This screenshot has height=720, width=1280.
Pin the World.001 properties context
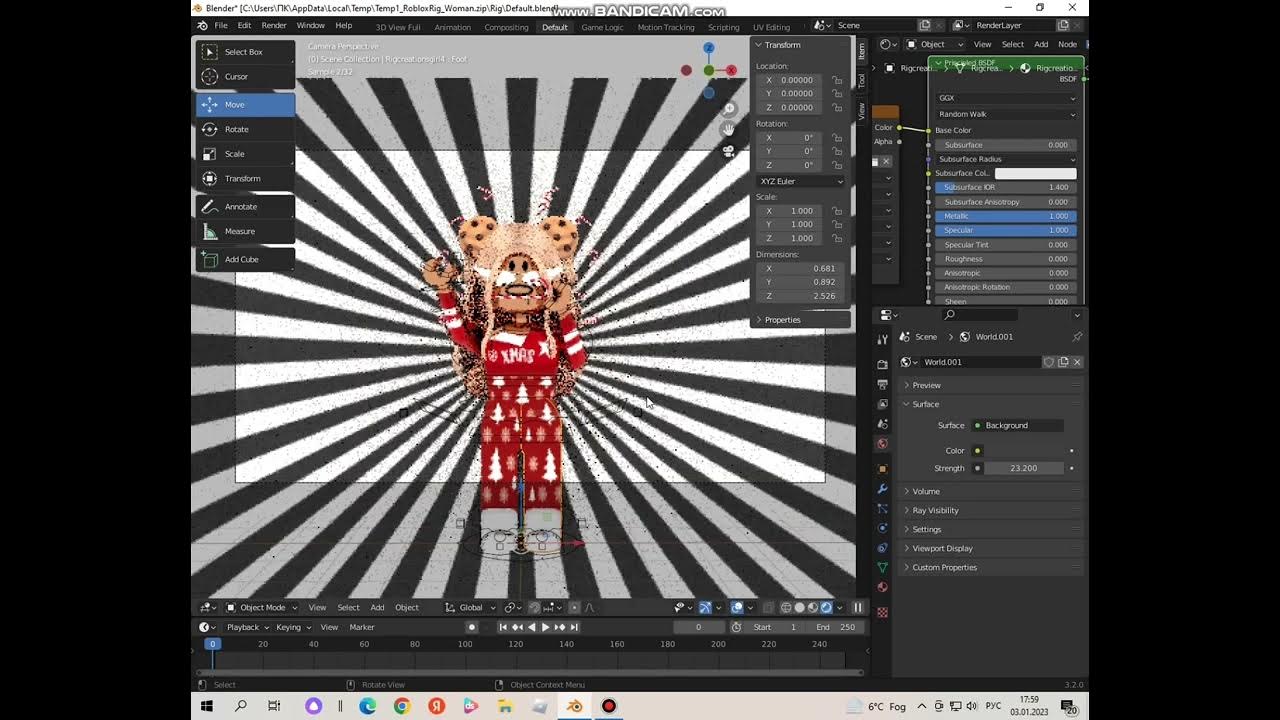pyautogui.click(x=1077, y=337)
